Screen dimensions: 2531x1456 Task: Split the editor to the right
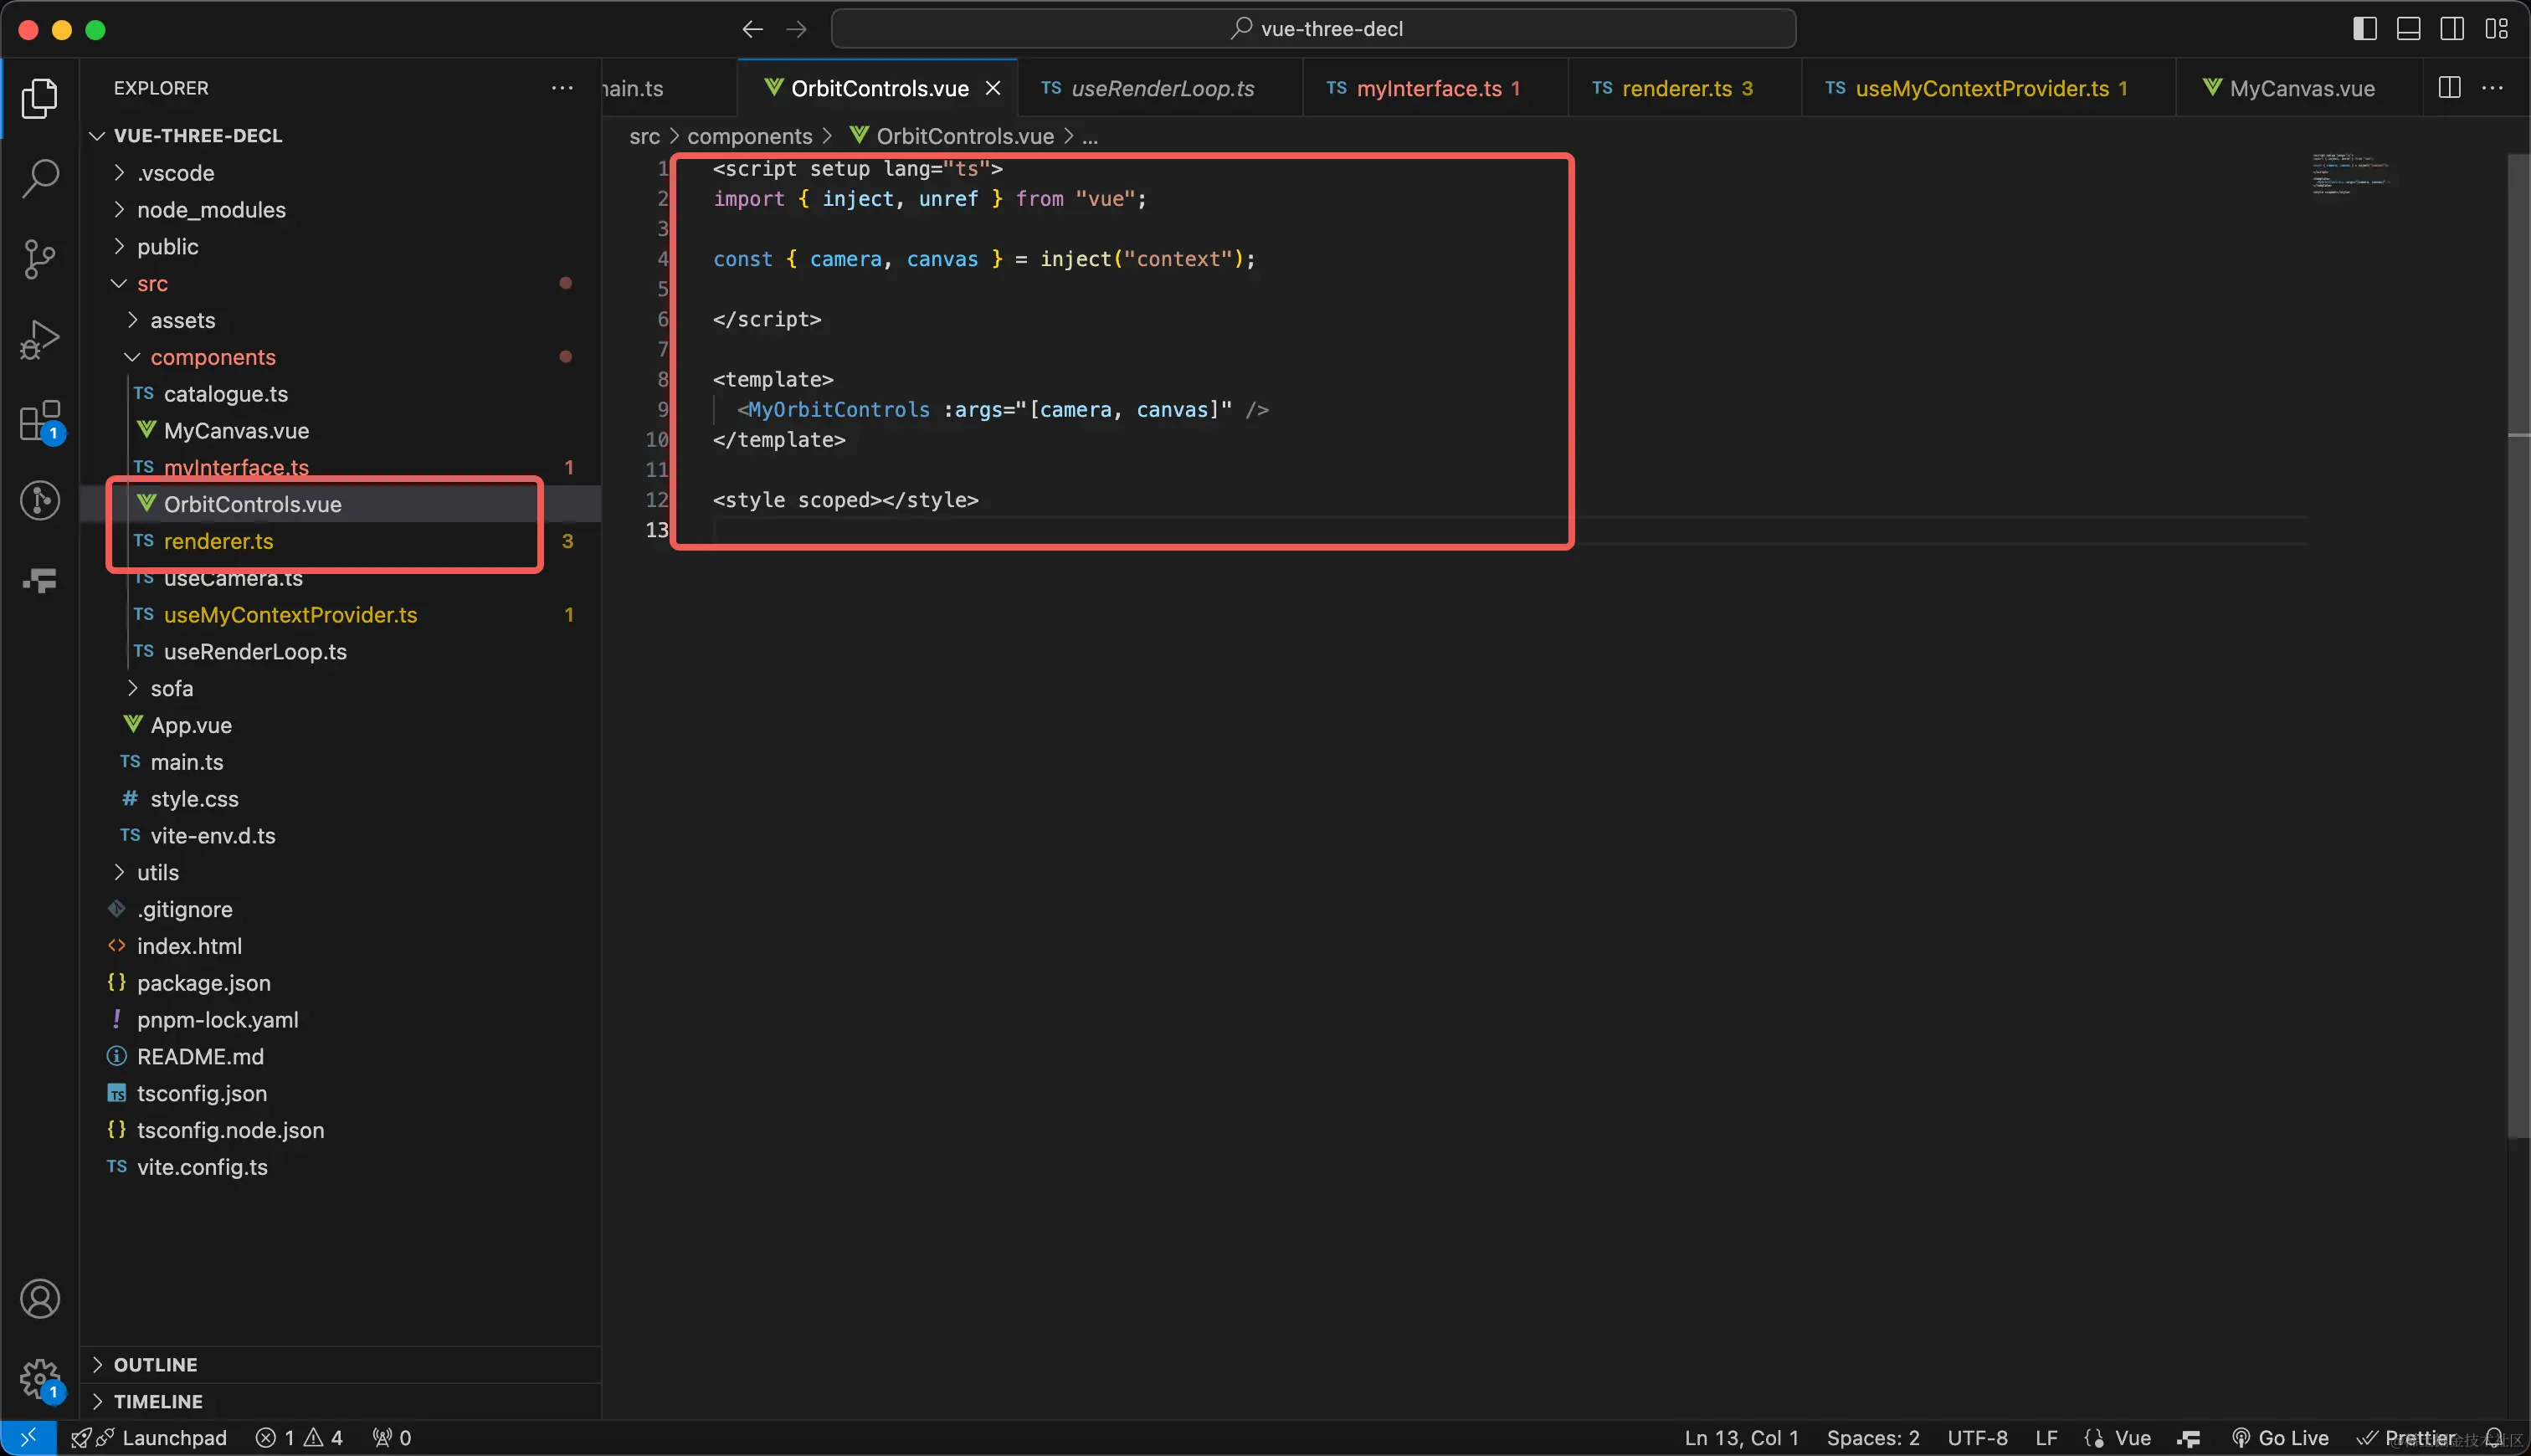[2449, 88]
